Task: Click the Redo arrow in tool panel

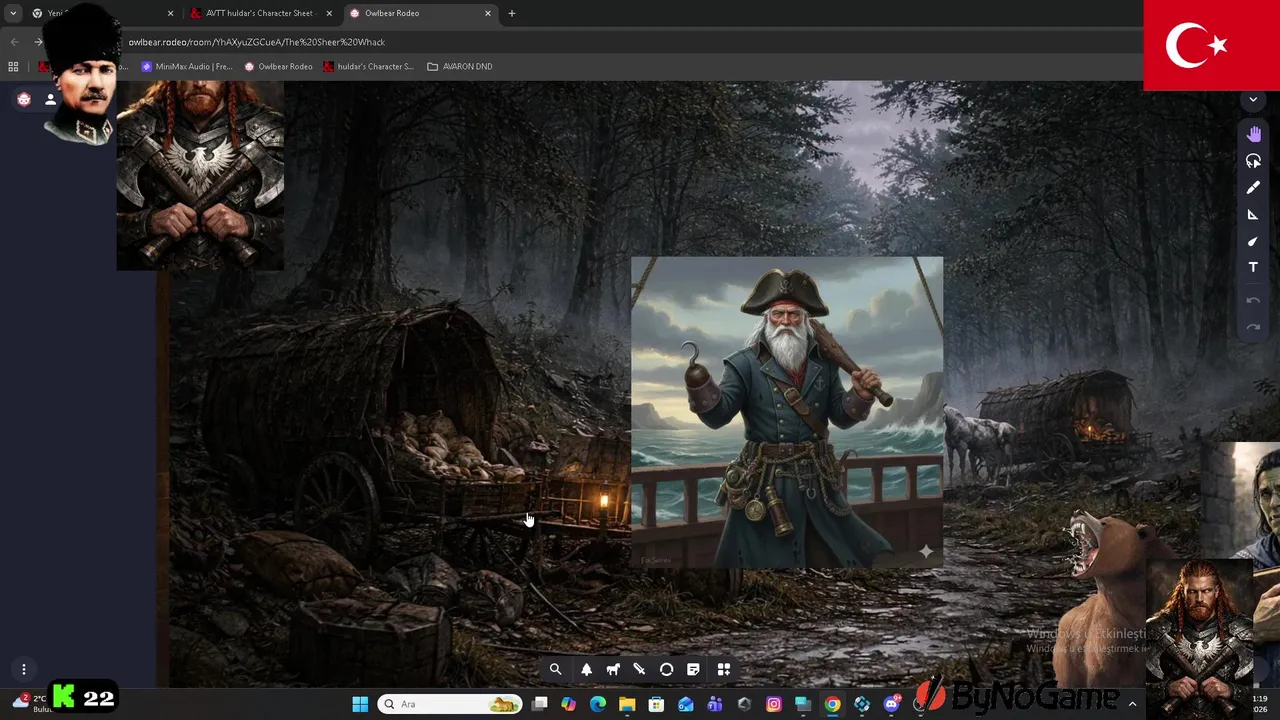Action: tap(1253, 328)
